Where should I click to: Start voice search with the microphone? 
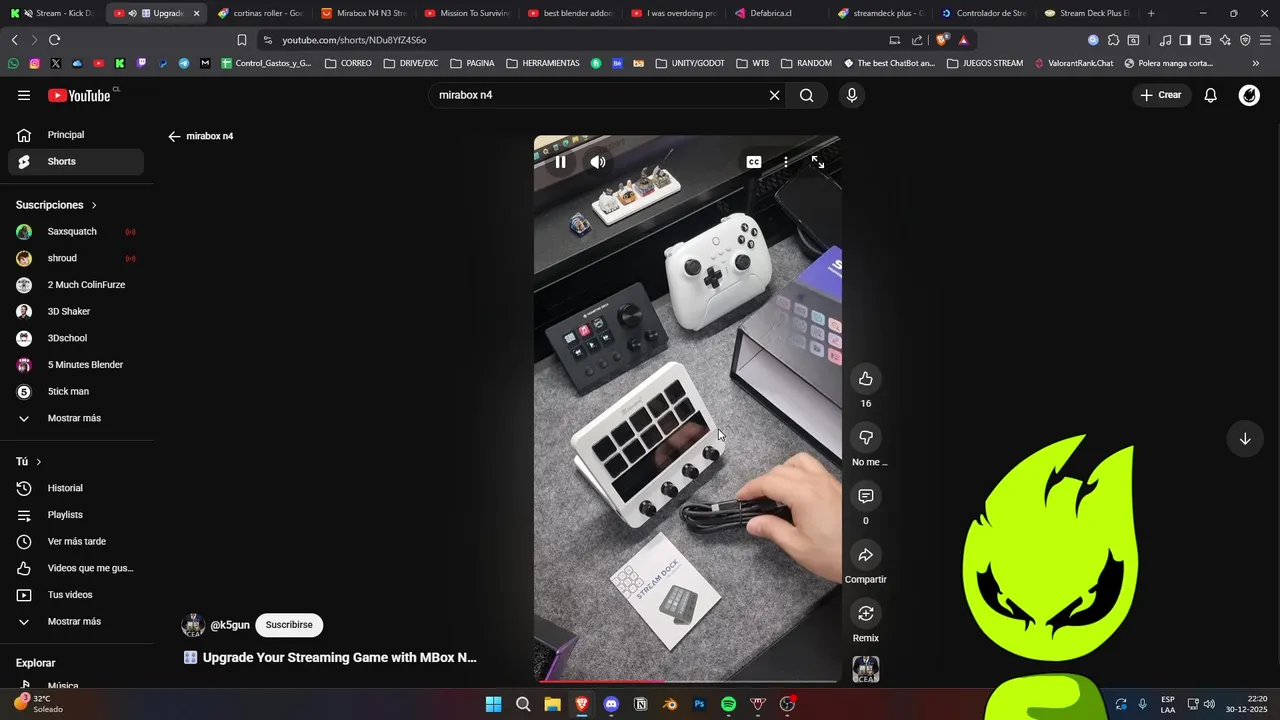852,95
